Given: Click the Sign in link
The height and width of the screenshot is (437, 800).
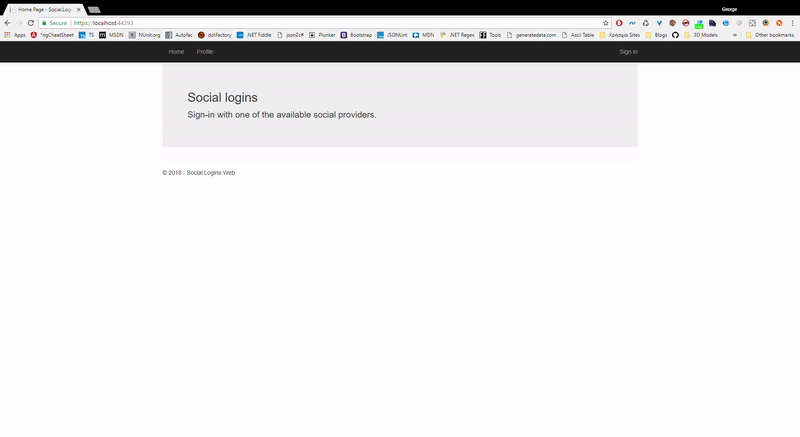Looking at the screenshot, I should [629, 52].
